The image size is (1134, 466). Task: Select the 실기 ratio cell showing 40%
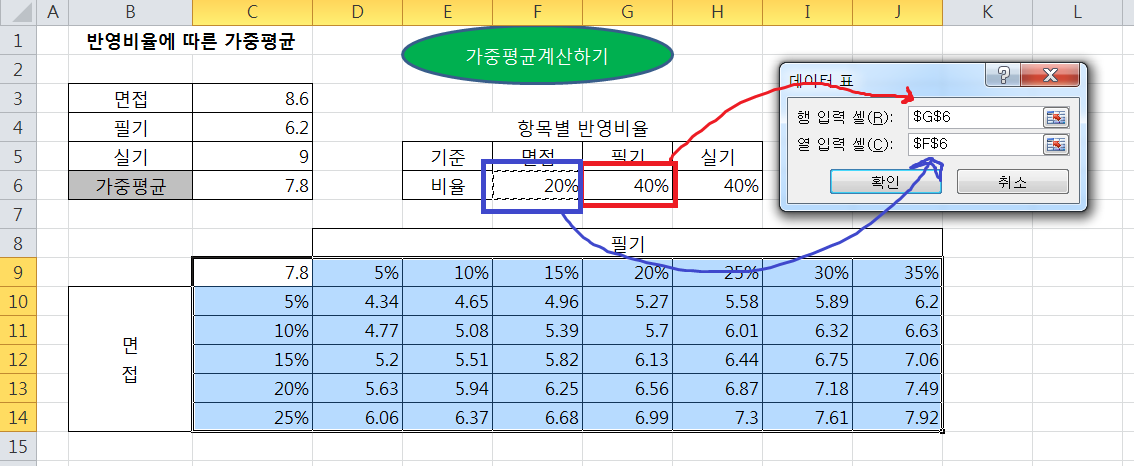[717, 186]
